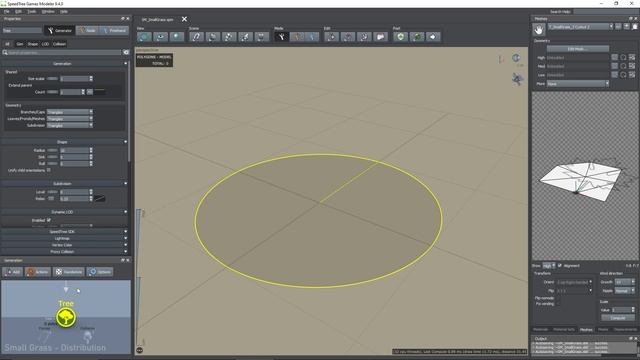The image size is (640, 360).
Task: Click the green shield icon in Post group
Action: (x=400, y=37)
